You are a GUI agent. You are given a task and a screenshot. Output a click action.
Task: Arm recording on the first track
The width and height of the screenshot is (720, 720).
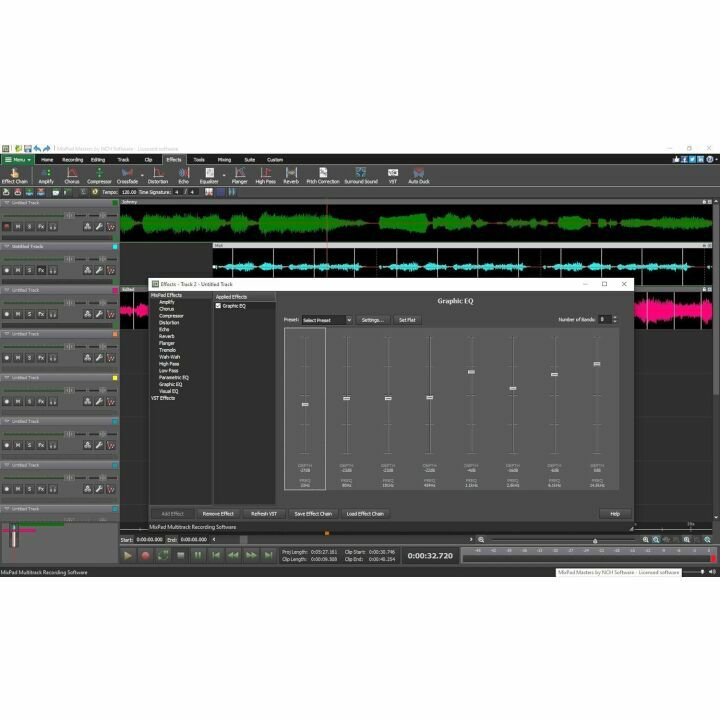tap(6, 226)
